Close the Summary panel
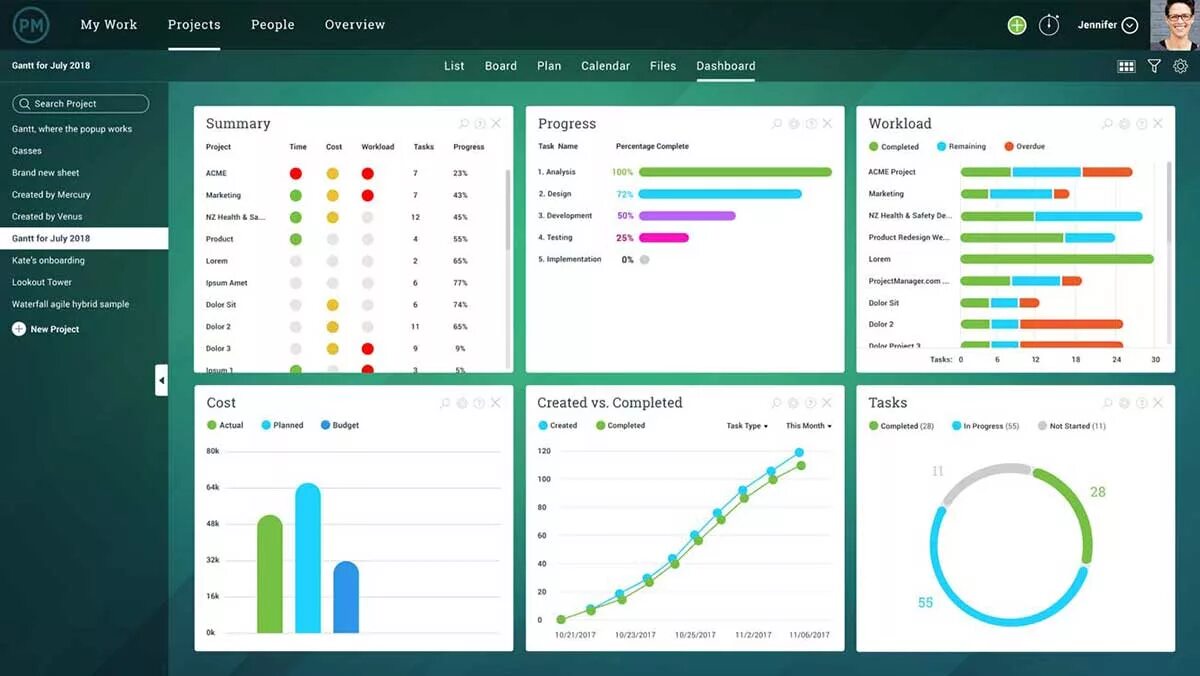Viewport: 1200px width, 676px height. [496, 124]
